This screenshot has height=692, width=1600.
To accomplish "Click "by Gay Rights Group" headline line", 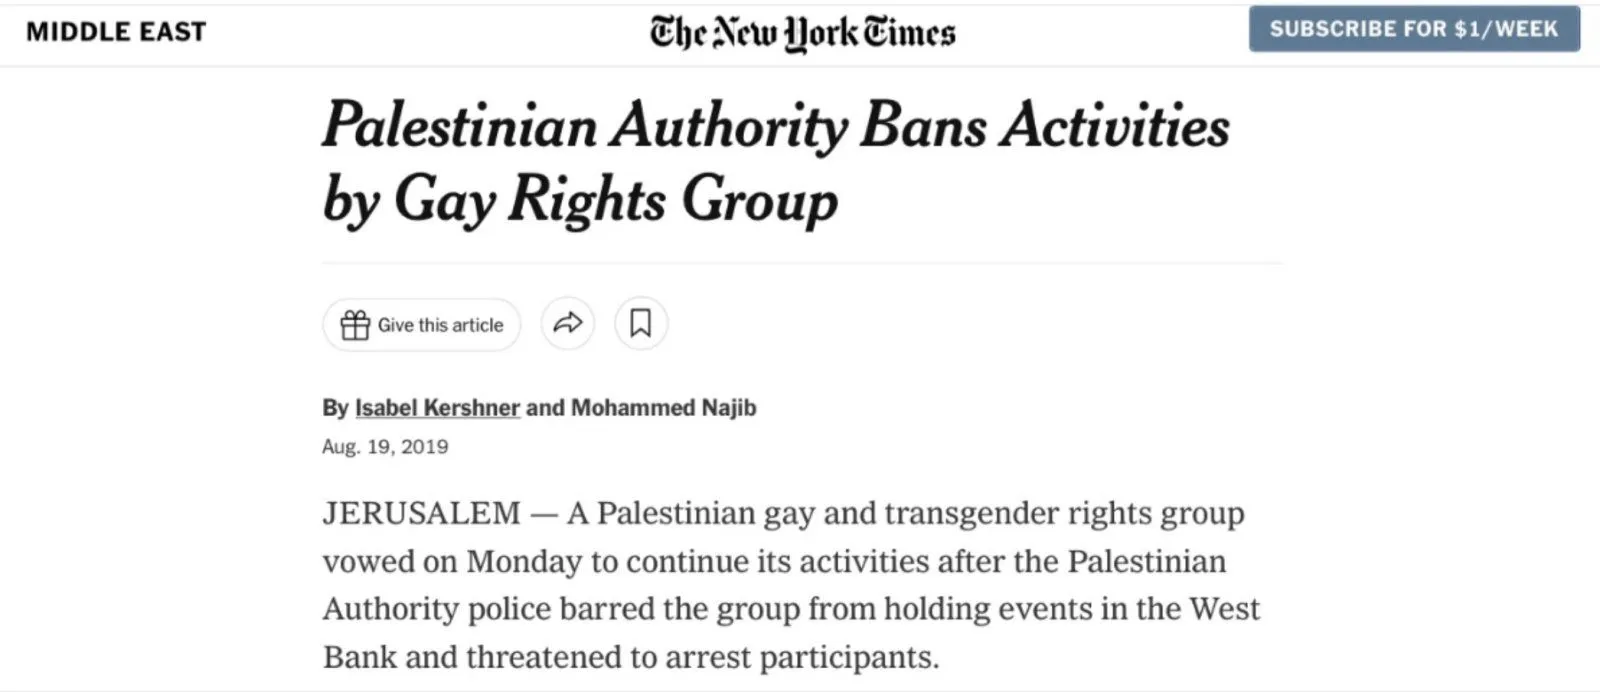I will point(580,200).
